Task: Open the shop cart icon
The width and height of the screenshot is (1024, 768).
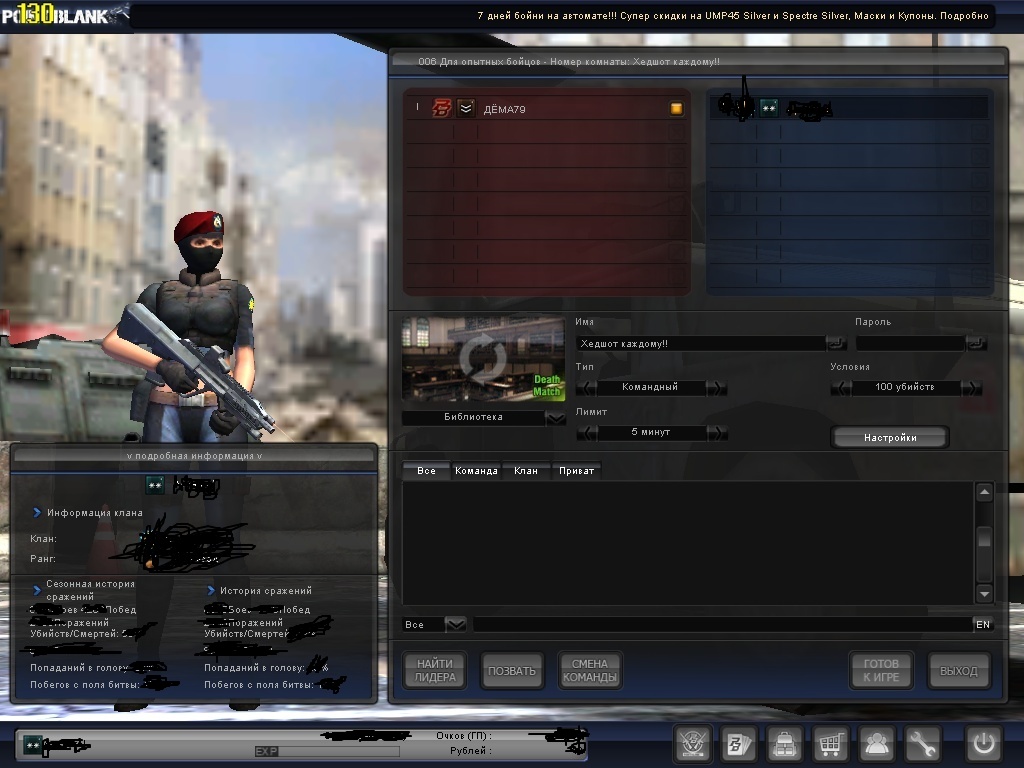Action: point(831,744)
